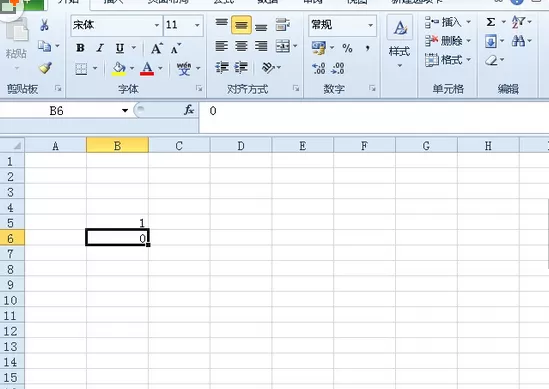Open the Name Box dropdown arrow
The image size is (549, 389).
click(x=125, y=111)
